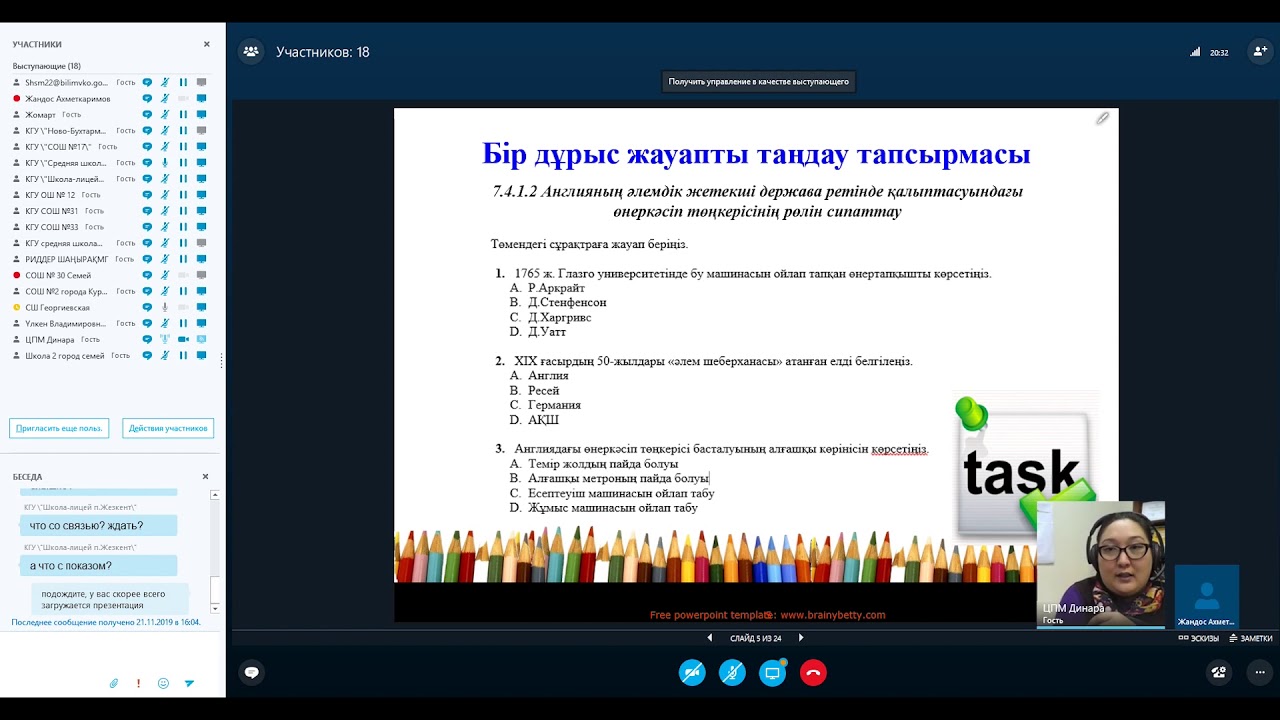Screen dimensions: 1280x720
Task: Select participant СШ Георгиевская
Action: pyautogui.click(x=58, y=307)
